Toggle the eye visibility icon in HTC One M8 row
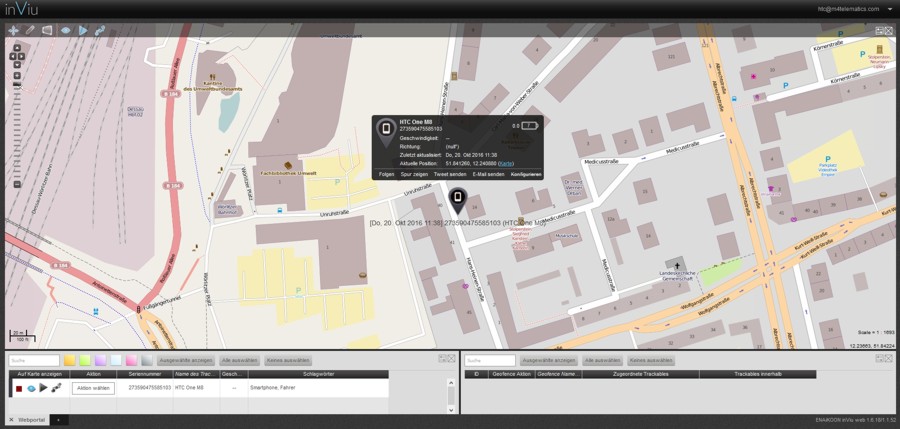This screenshot has height=429, width=900. (x=31, y=388)
